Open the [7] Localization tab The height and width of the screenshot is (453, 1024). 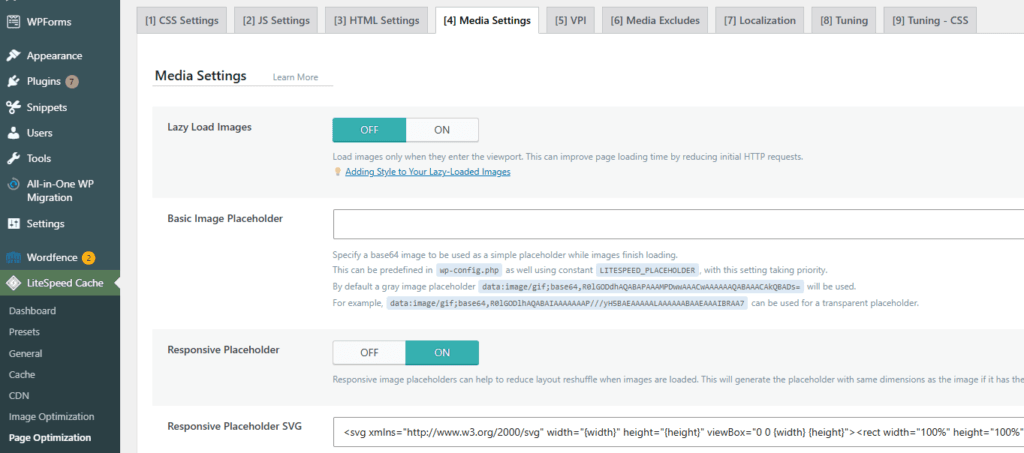point(760,20)
